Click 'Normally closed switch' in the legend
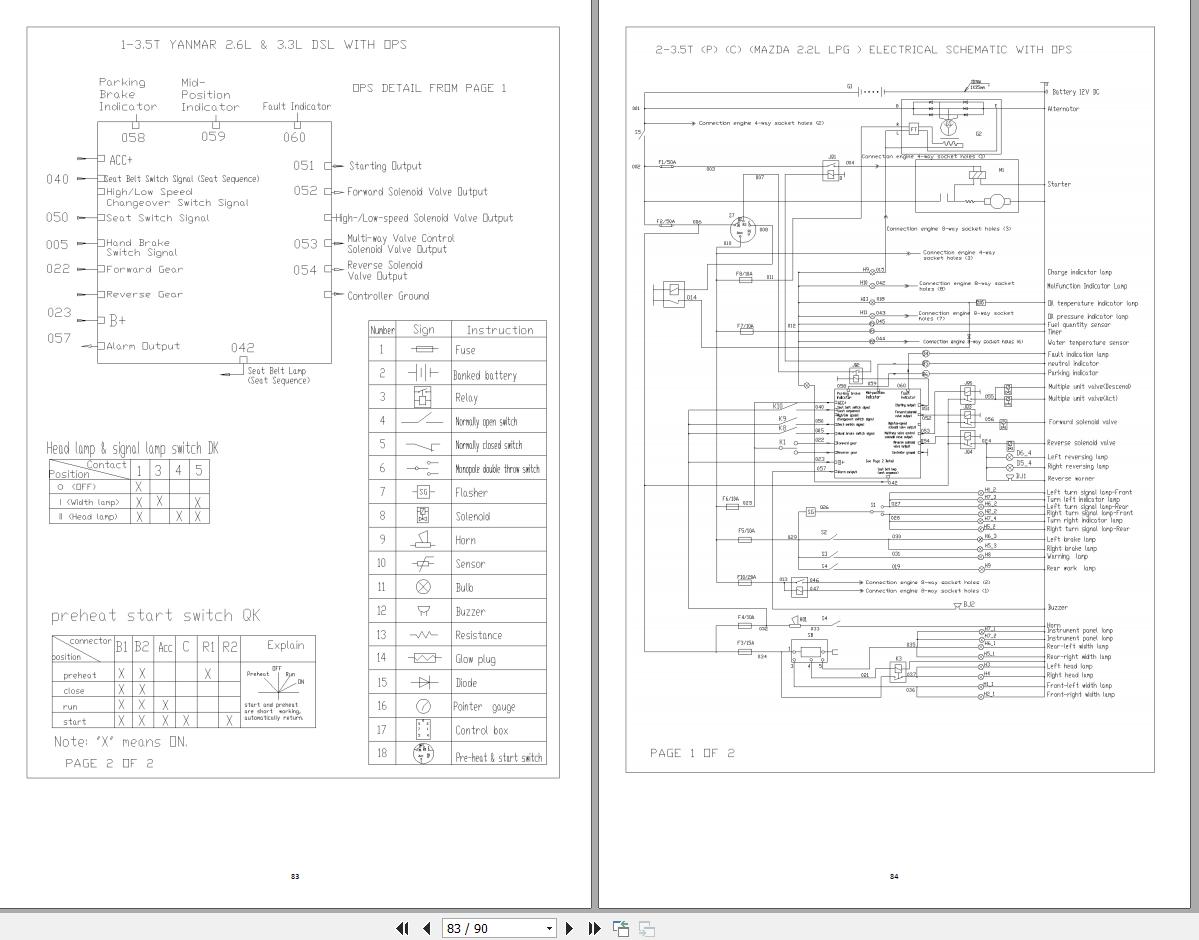 click(489, 445)
